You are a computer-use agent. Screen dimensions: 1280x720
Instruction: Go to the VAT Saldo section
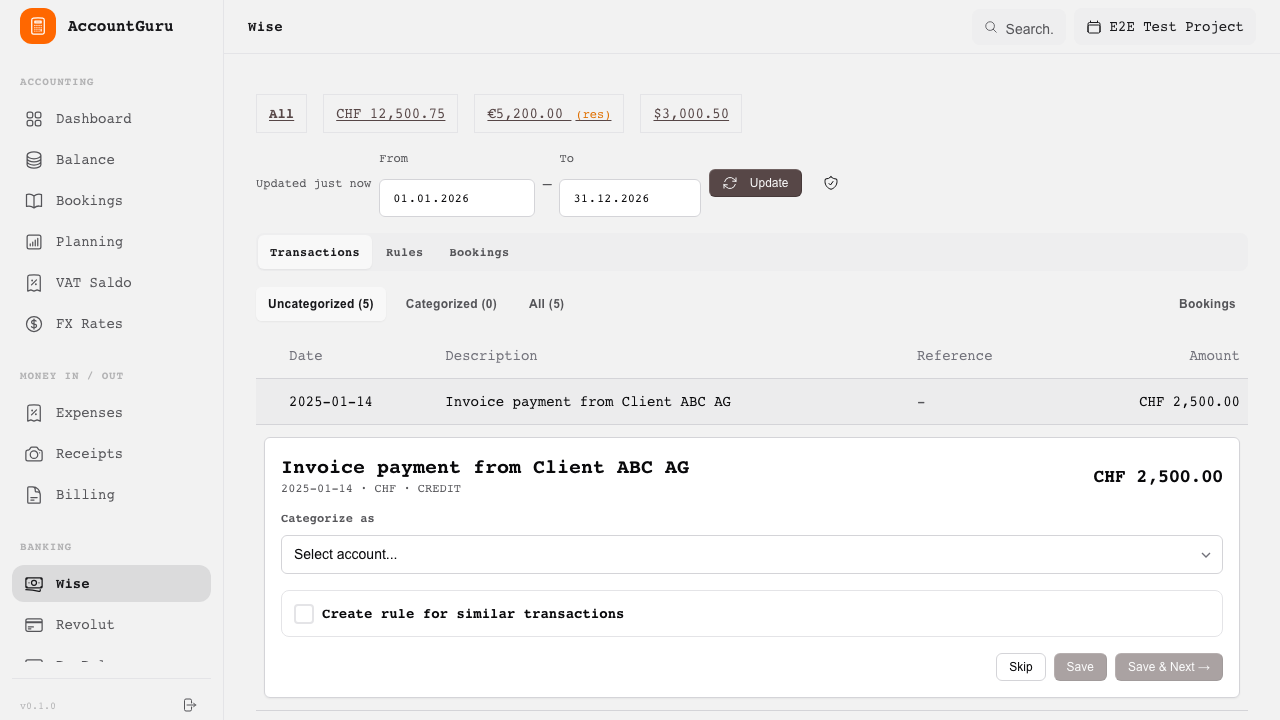tap(93, 283)
